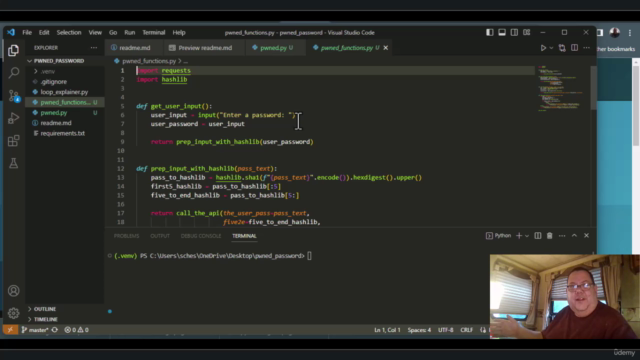640x360 pixels.
Task: Change encoding via UTF-8 status item
Action: [x=446, y=330]
